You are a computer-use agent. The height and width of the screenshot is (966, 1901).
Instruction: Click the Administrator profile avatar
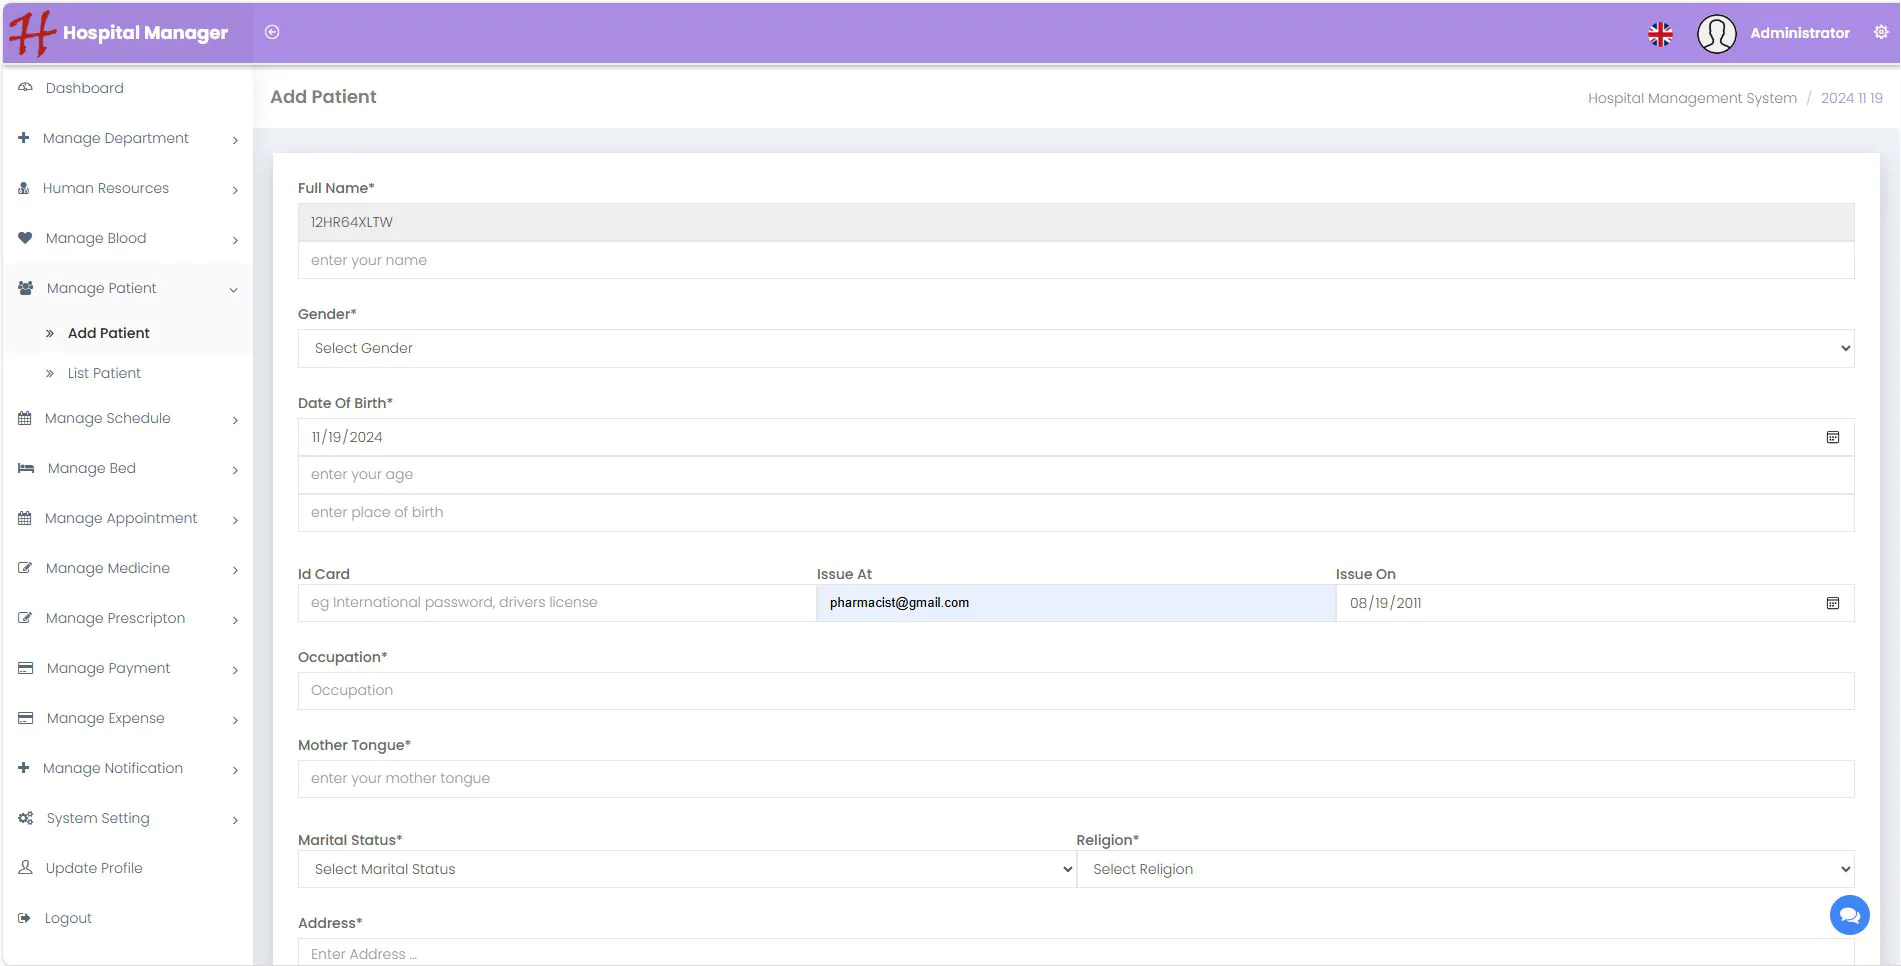pos(1716,34)
